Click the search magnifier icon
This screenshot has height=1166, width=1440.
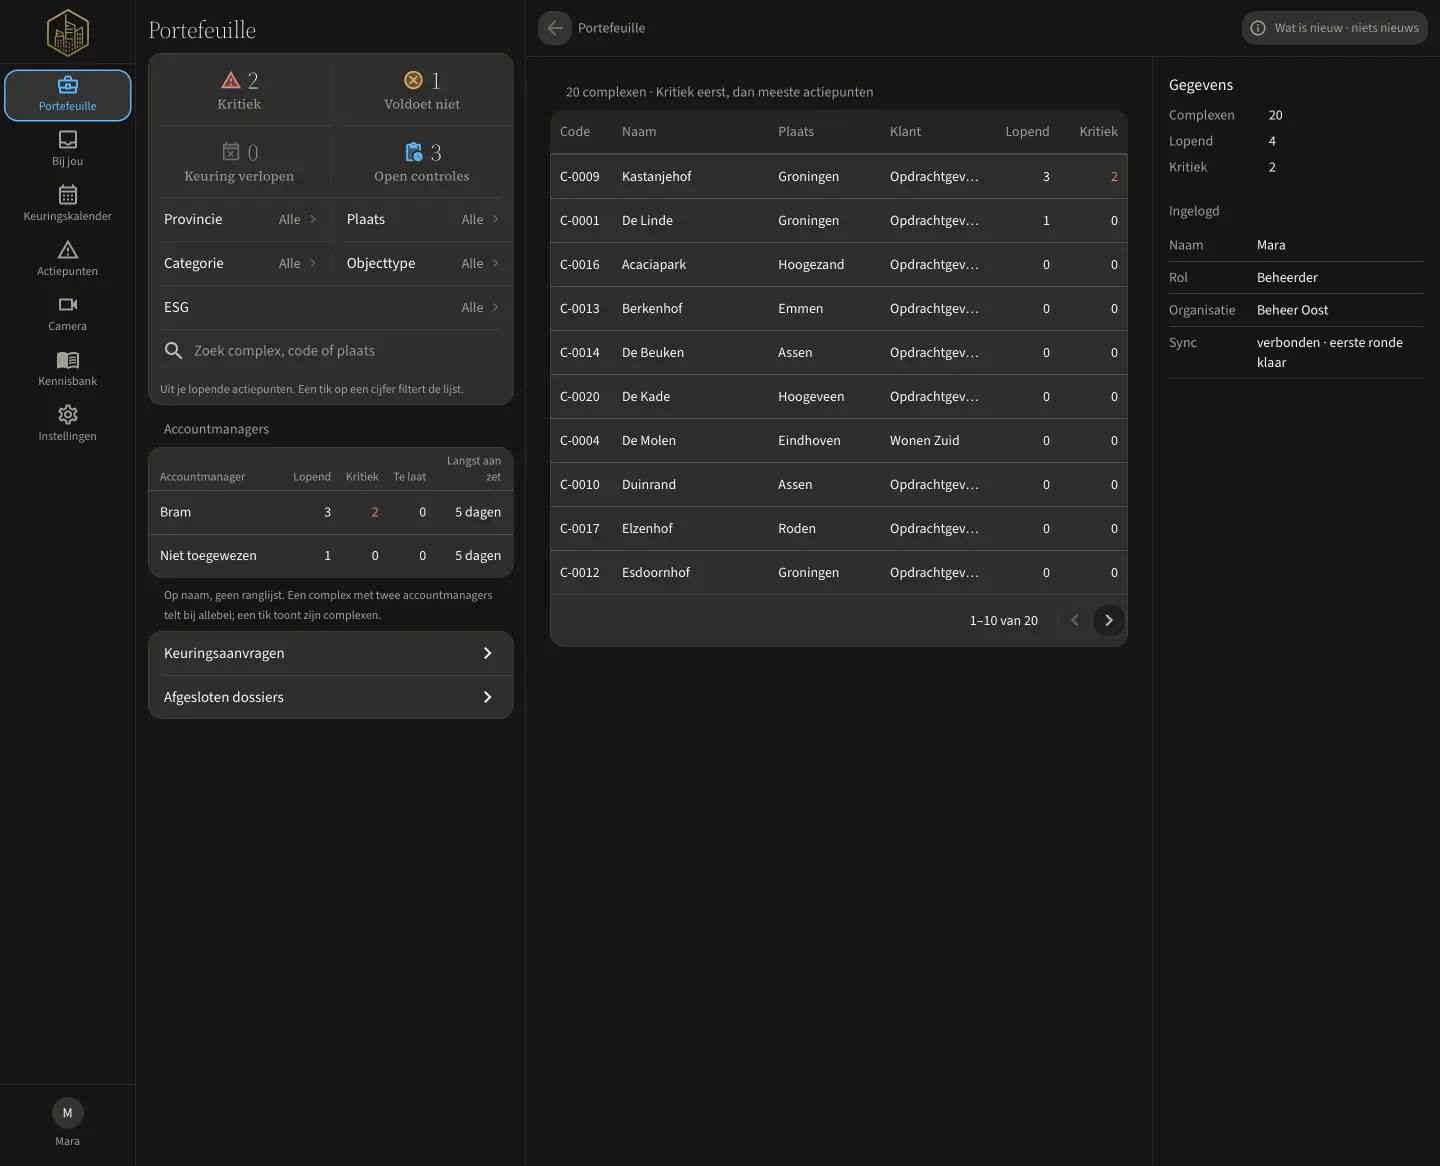point(173,351)
